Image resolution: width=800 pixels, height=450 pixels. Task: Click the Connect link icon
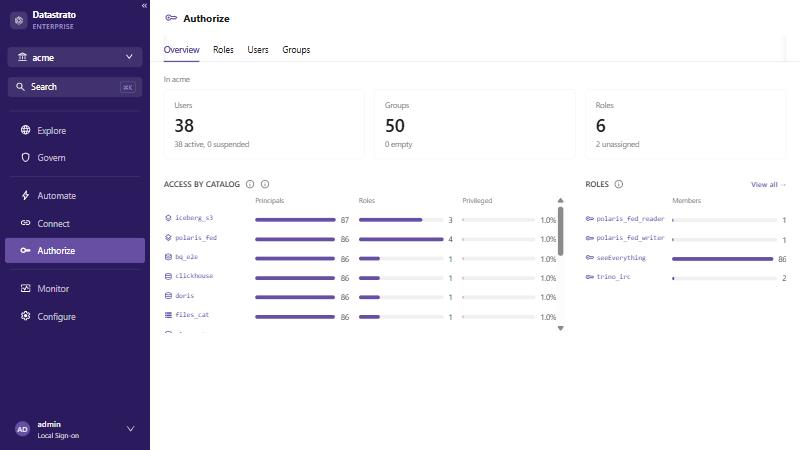(x=26, y=223)
